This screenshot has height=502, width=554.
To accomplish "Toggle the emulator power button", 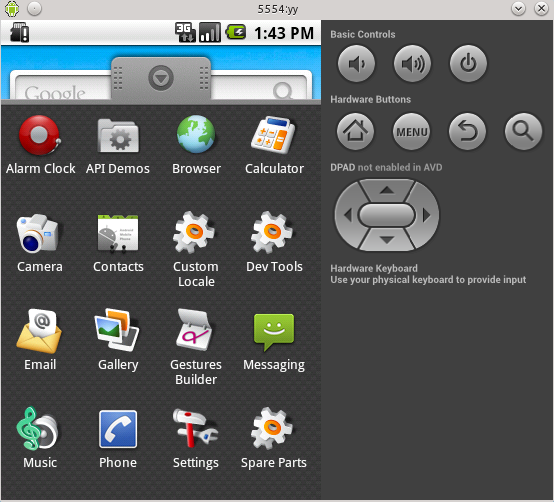I will pos(468,64).
